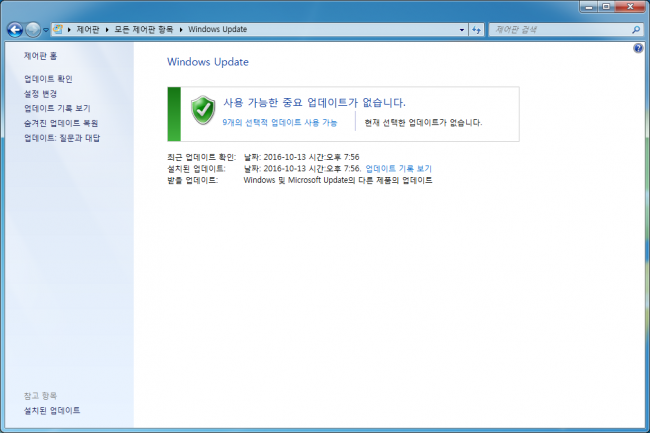Open 업데이트 기록 보기 link next to 7:56

click(398, 169)
